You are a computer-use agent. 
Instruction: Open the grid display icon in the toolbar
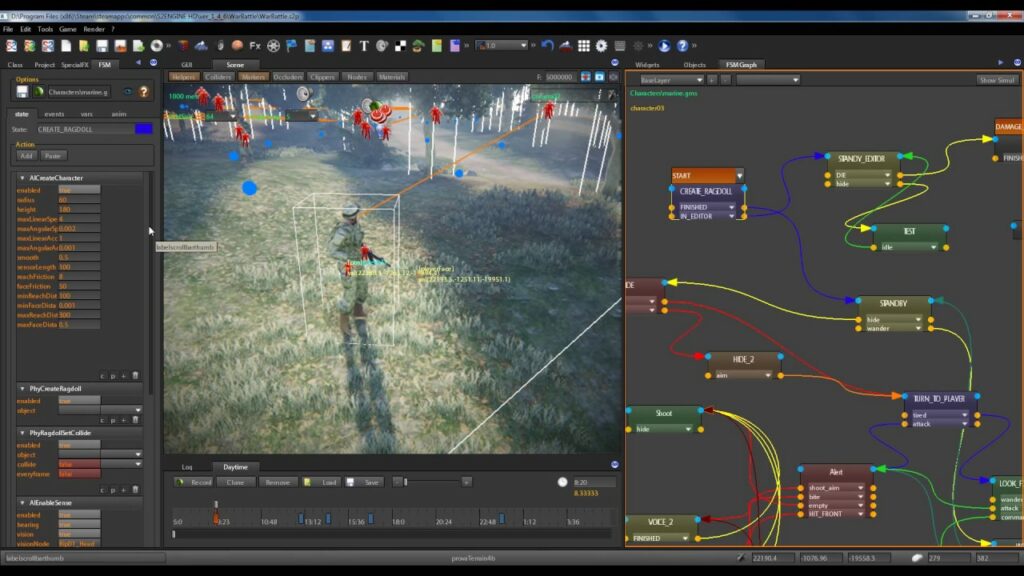click(x=586, y=43)
